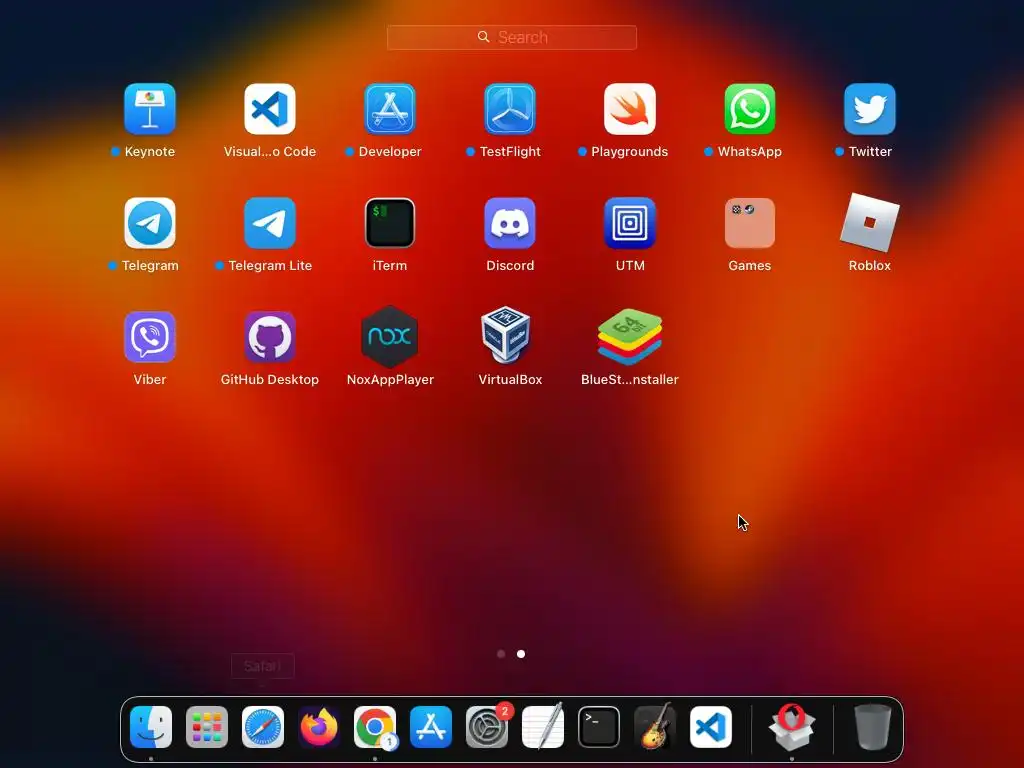Screen dimensions: 1024x768
Task: Click the "BlueSt...nstaller" label
Action: click(x=630, y=379)
